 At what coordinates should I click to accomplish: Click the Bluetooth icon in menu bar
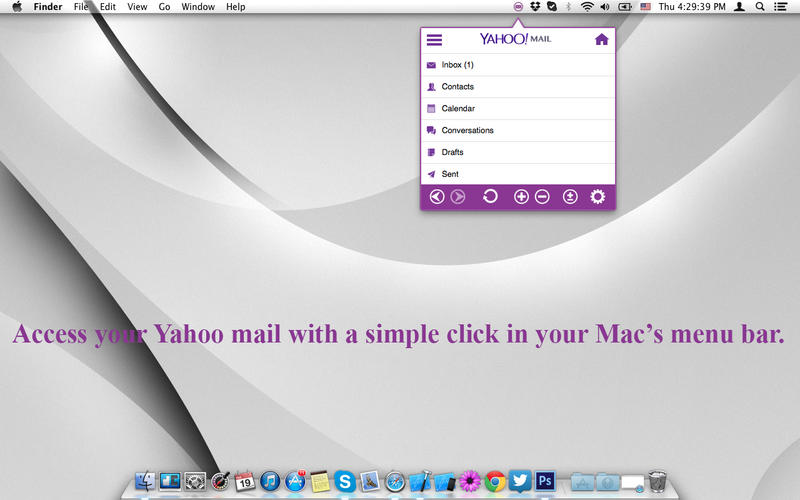[x=568, y=7]
